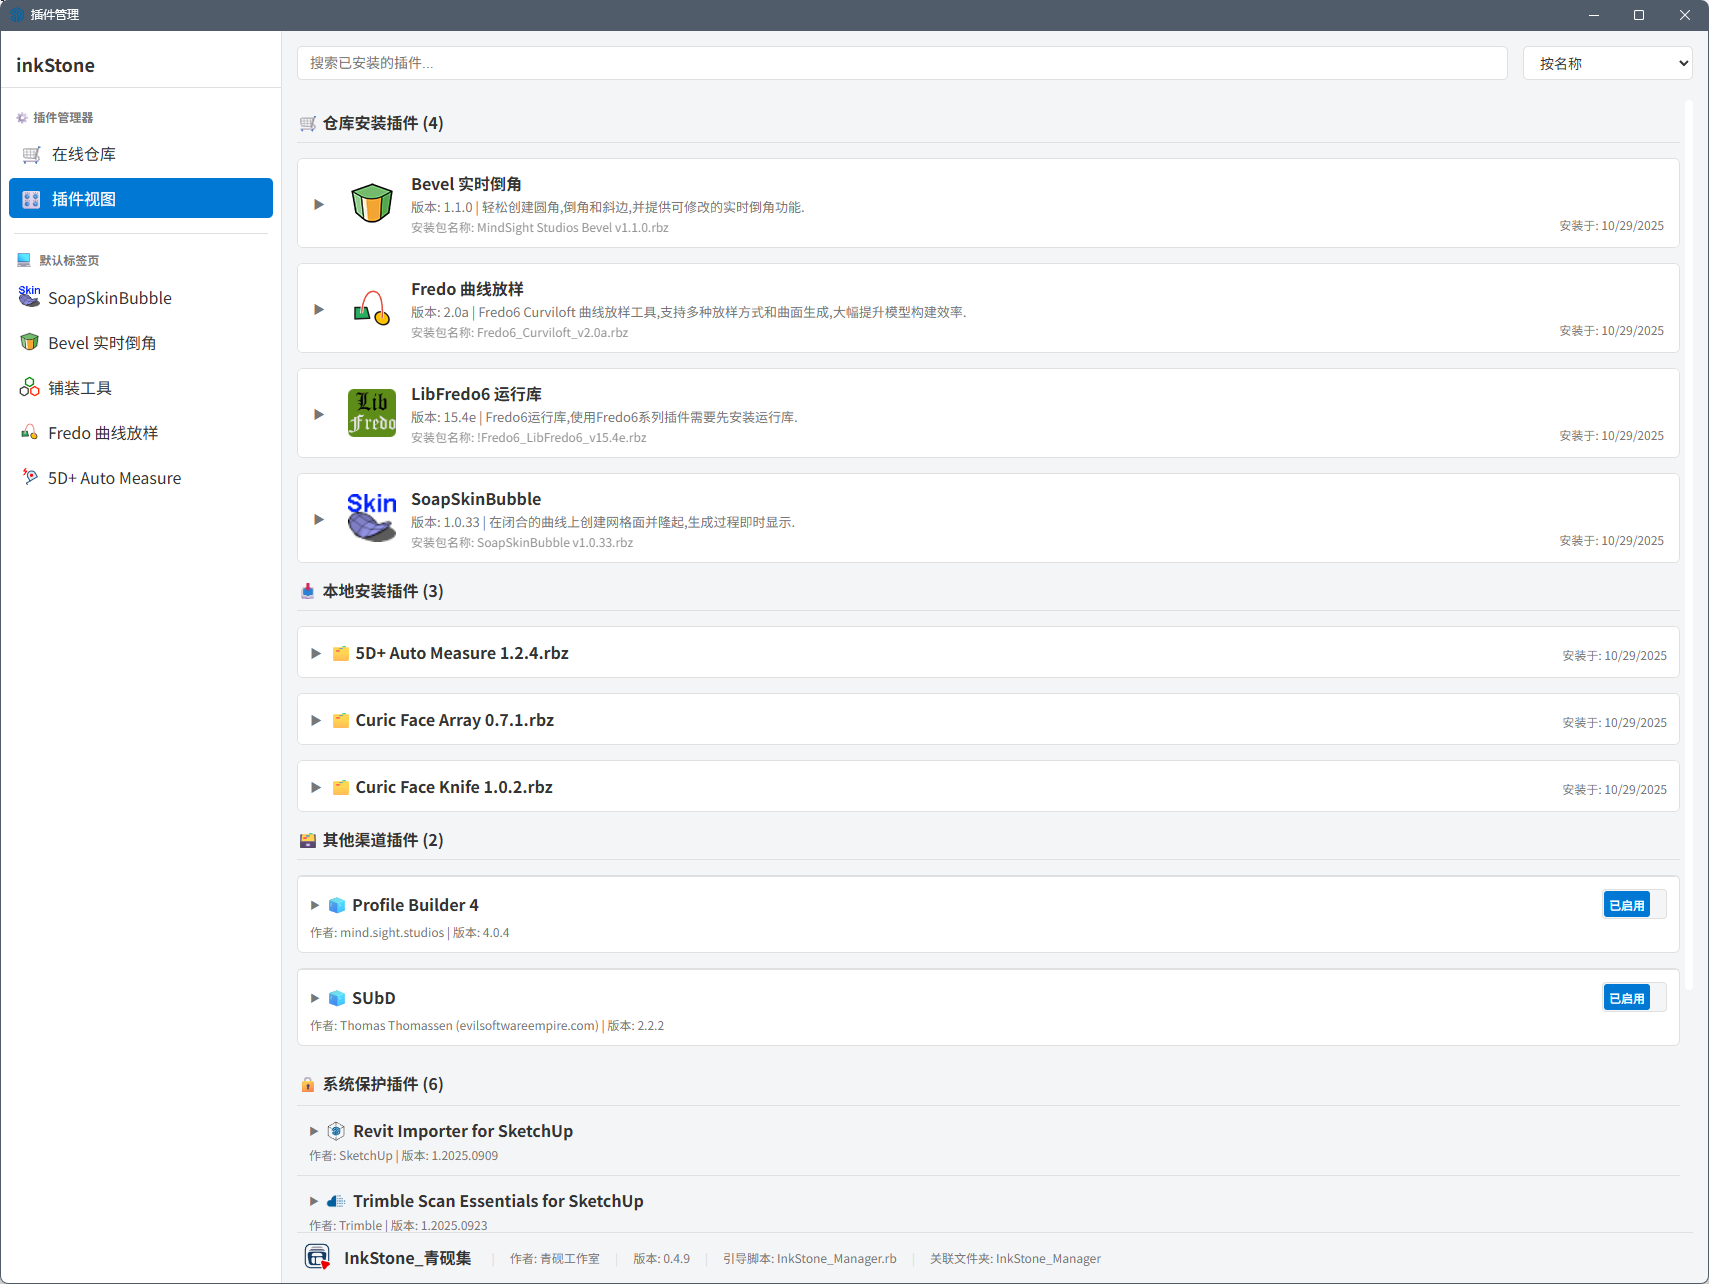Select 插件视图 in the sidebar
The width and height of the screenshot is (1709, 1284).
(141, 198)
